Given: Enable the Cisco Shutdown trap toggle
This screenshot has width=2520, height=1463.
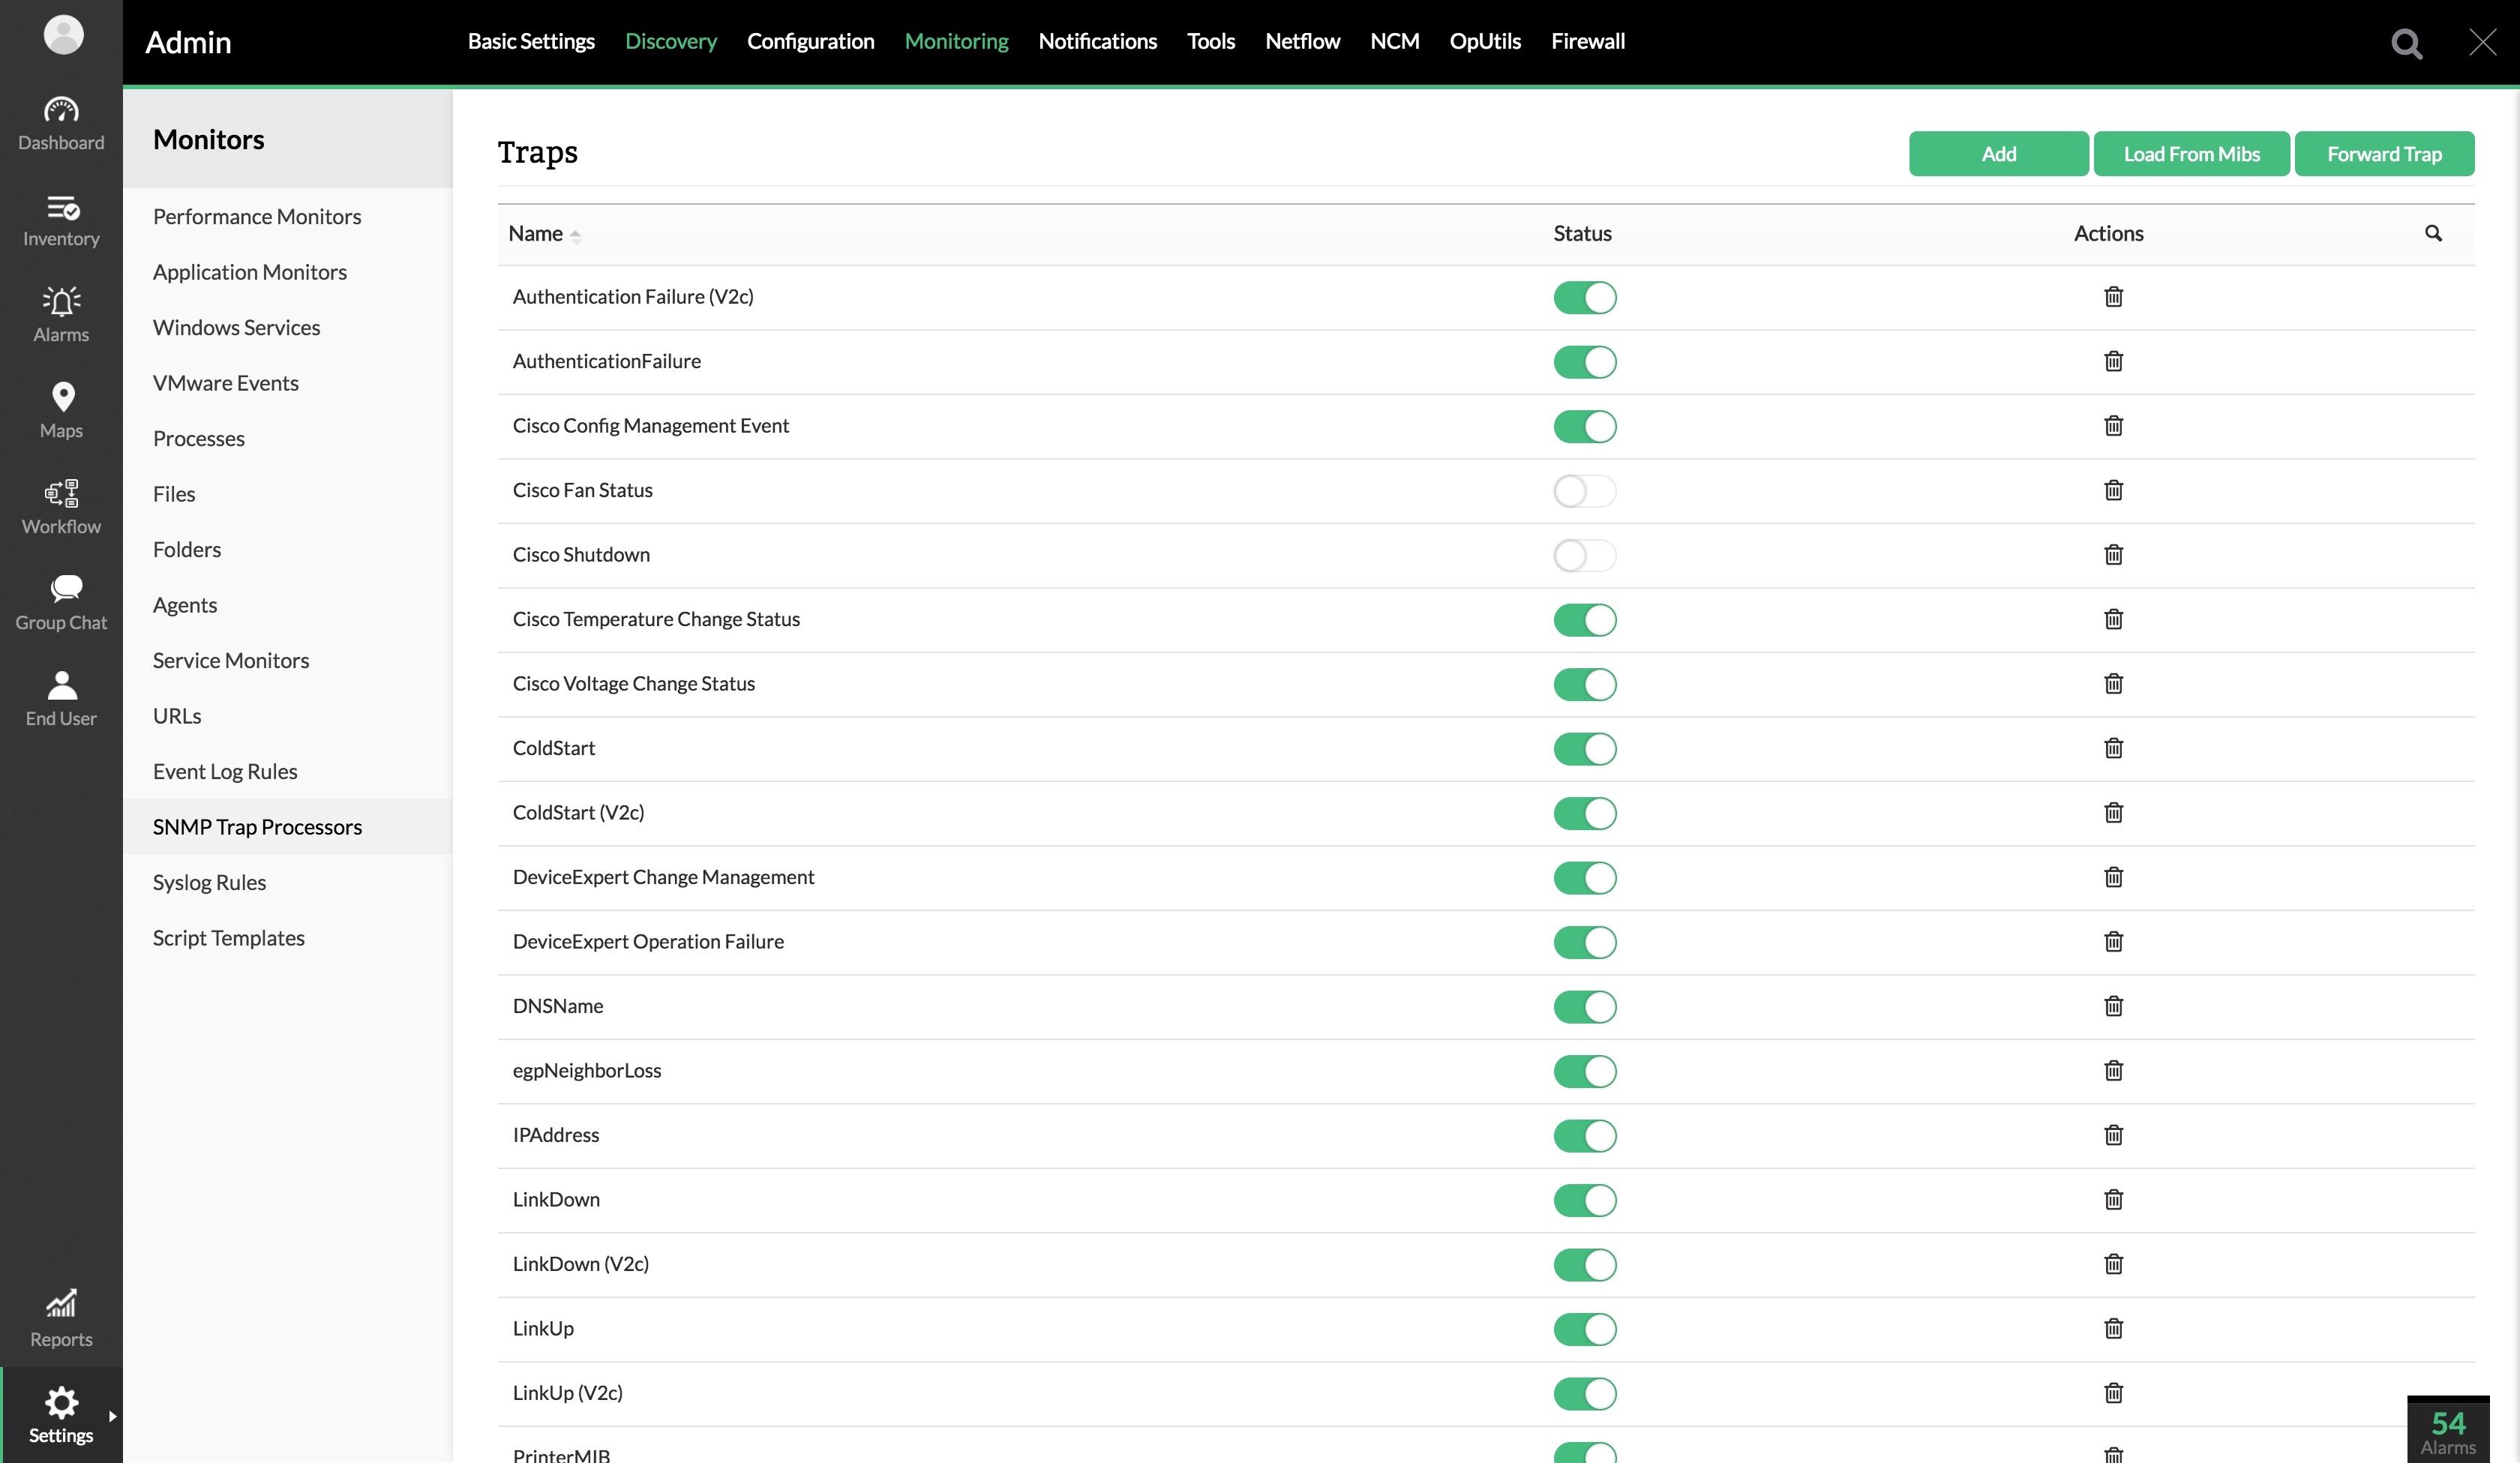Looking at the screenshot, I should point(1584,555).
